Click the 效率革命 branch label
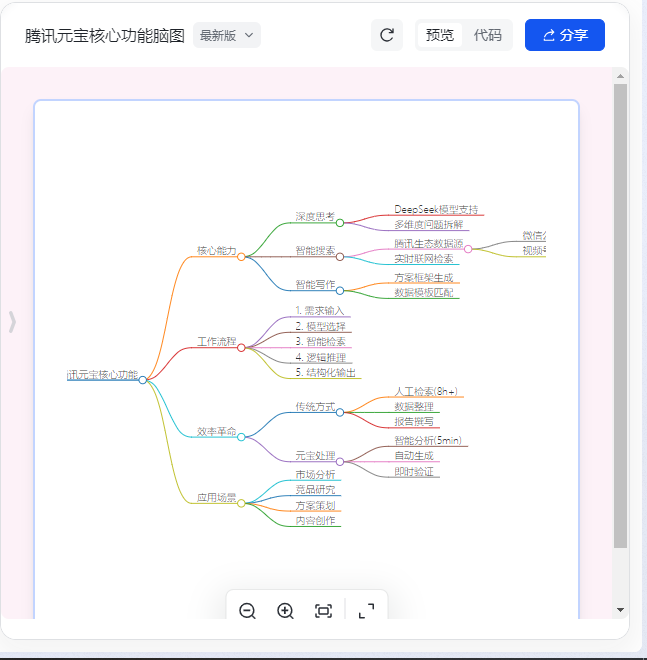This screenshot has width=647, height=660. (x=216, y=431)
